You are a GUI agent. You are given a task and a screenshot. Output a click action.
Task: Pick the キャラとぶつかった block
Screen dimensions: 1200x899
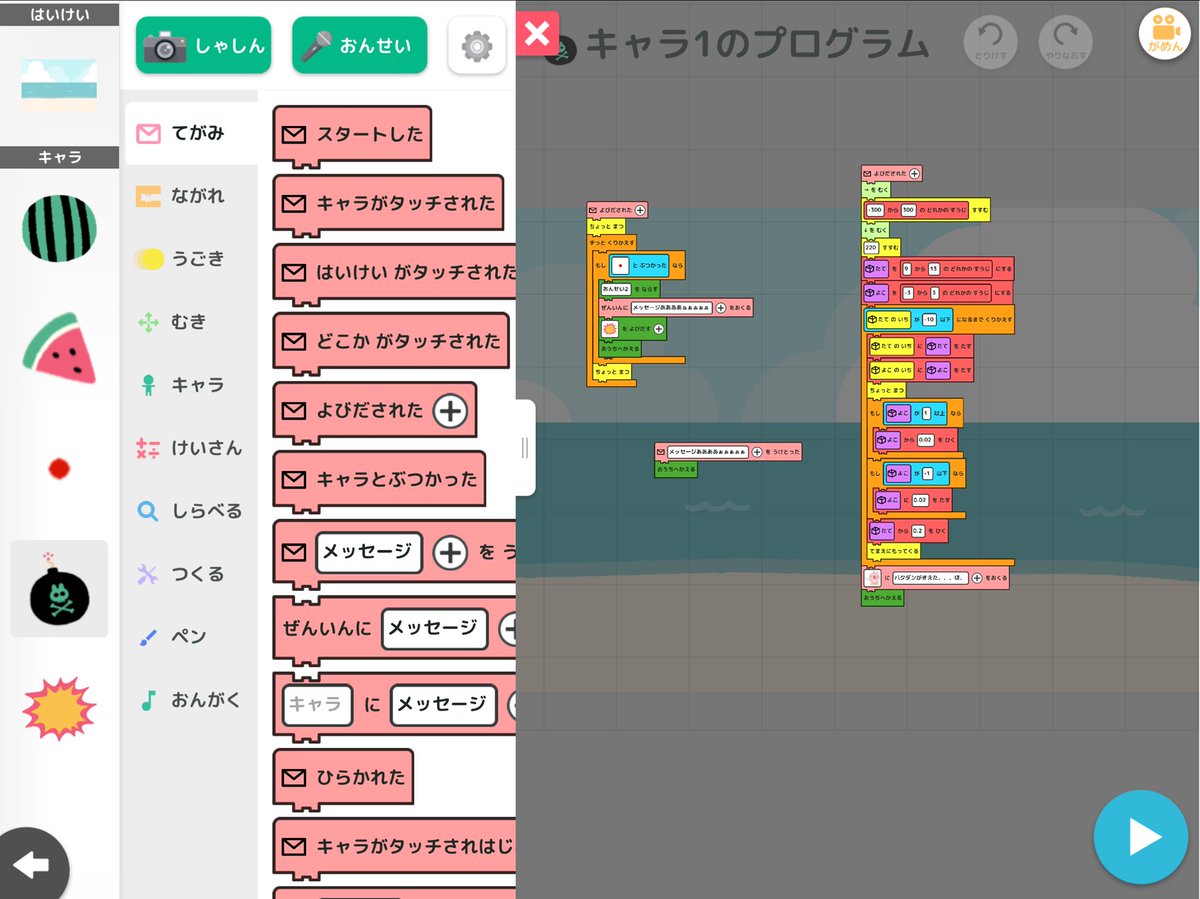tap(379, 479)
